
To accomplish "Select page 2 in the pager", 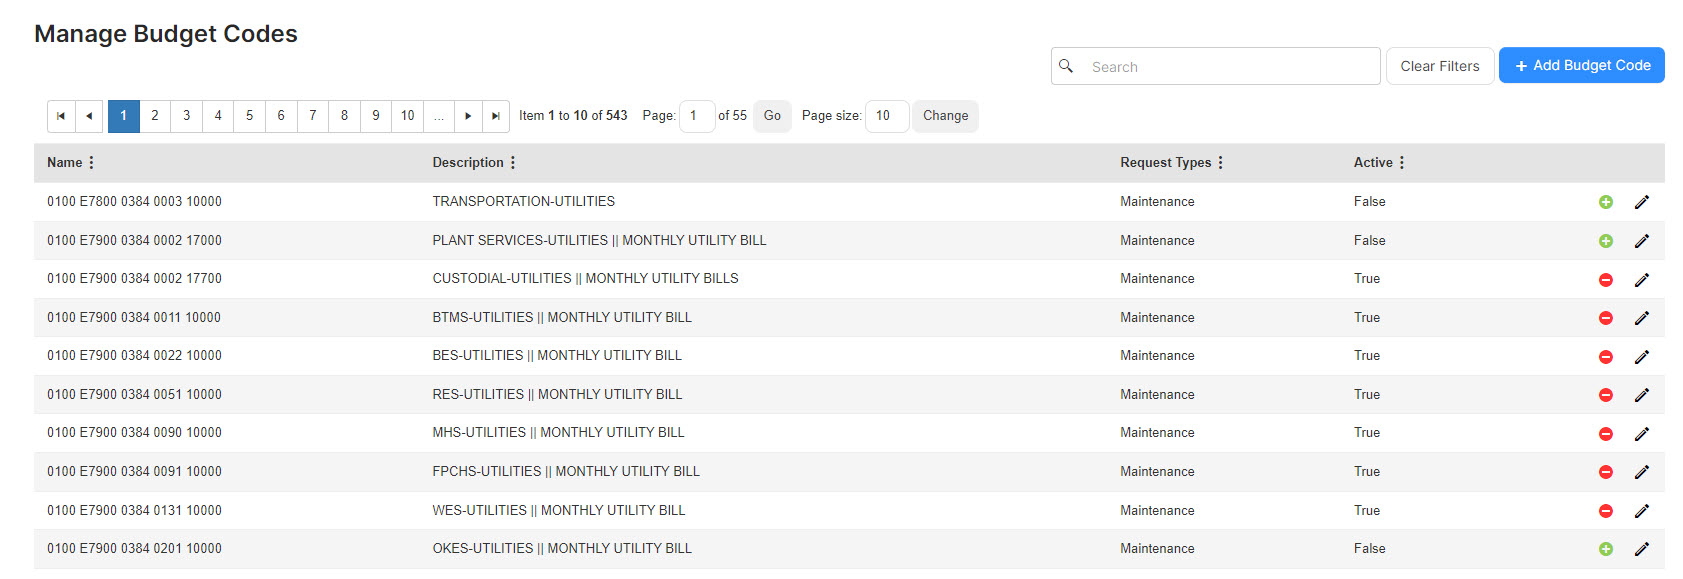I will click(x=155, y=116).
